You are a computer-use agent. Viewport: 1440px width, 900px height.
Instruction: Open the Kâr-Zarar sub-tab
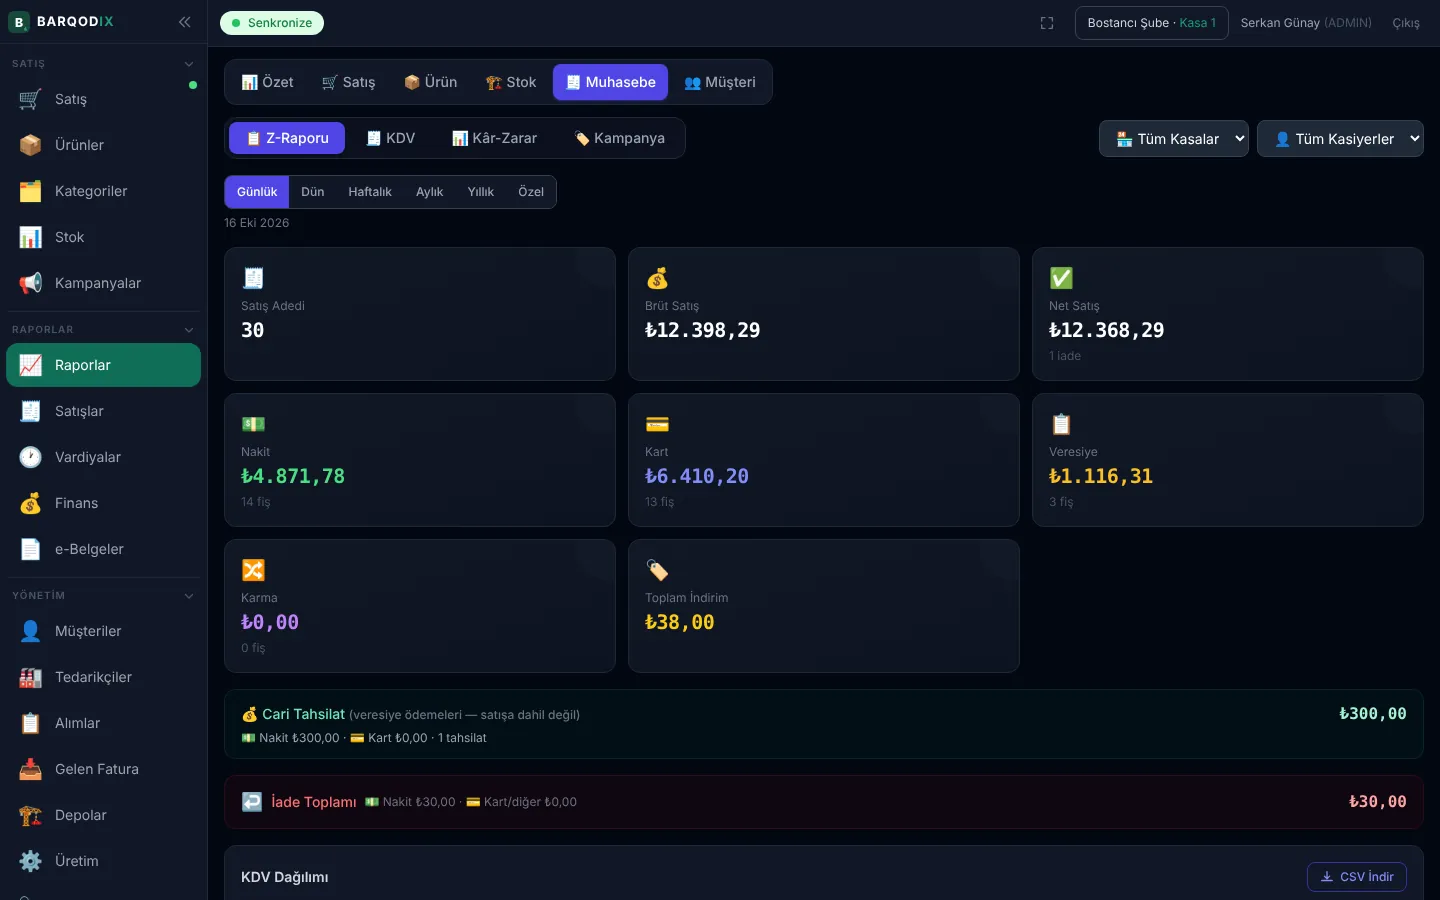pos(494,138)
